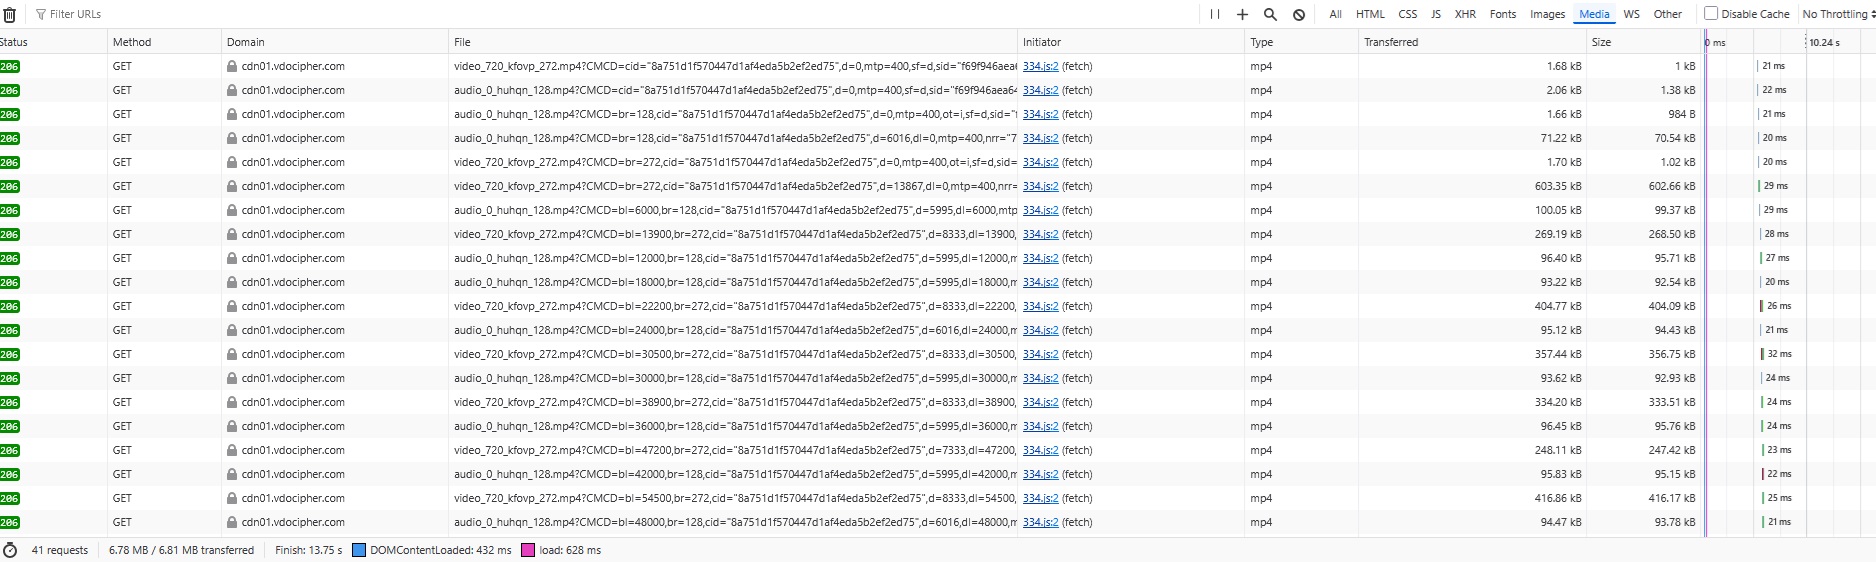Select the Media filter tab
Image resolution: width=1876 pixels, height=562 pixels.
point(1594,14)
